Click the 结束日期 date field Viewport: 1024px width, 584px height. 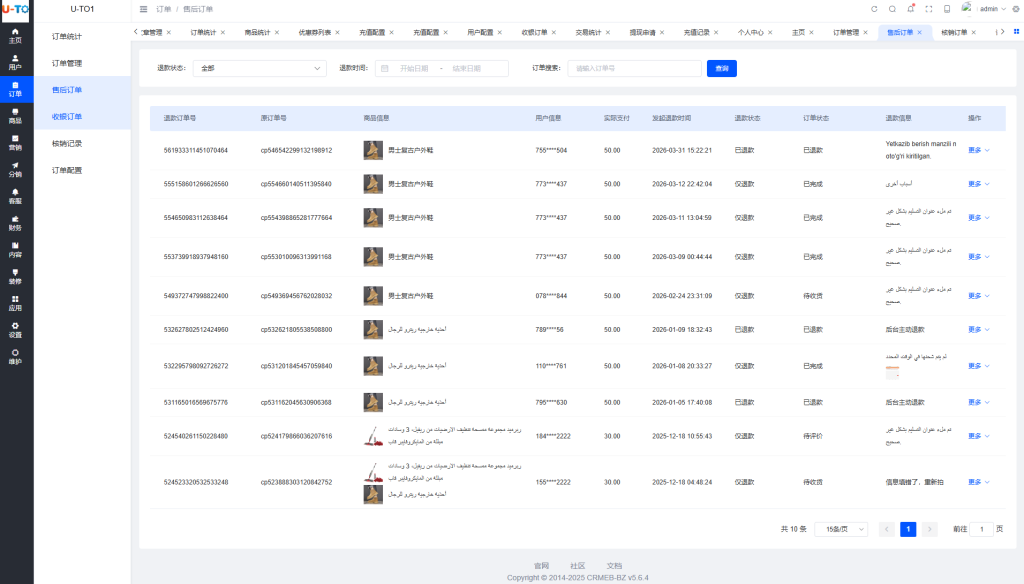point(467,69)
